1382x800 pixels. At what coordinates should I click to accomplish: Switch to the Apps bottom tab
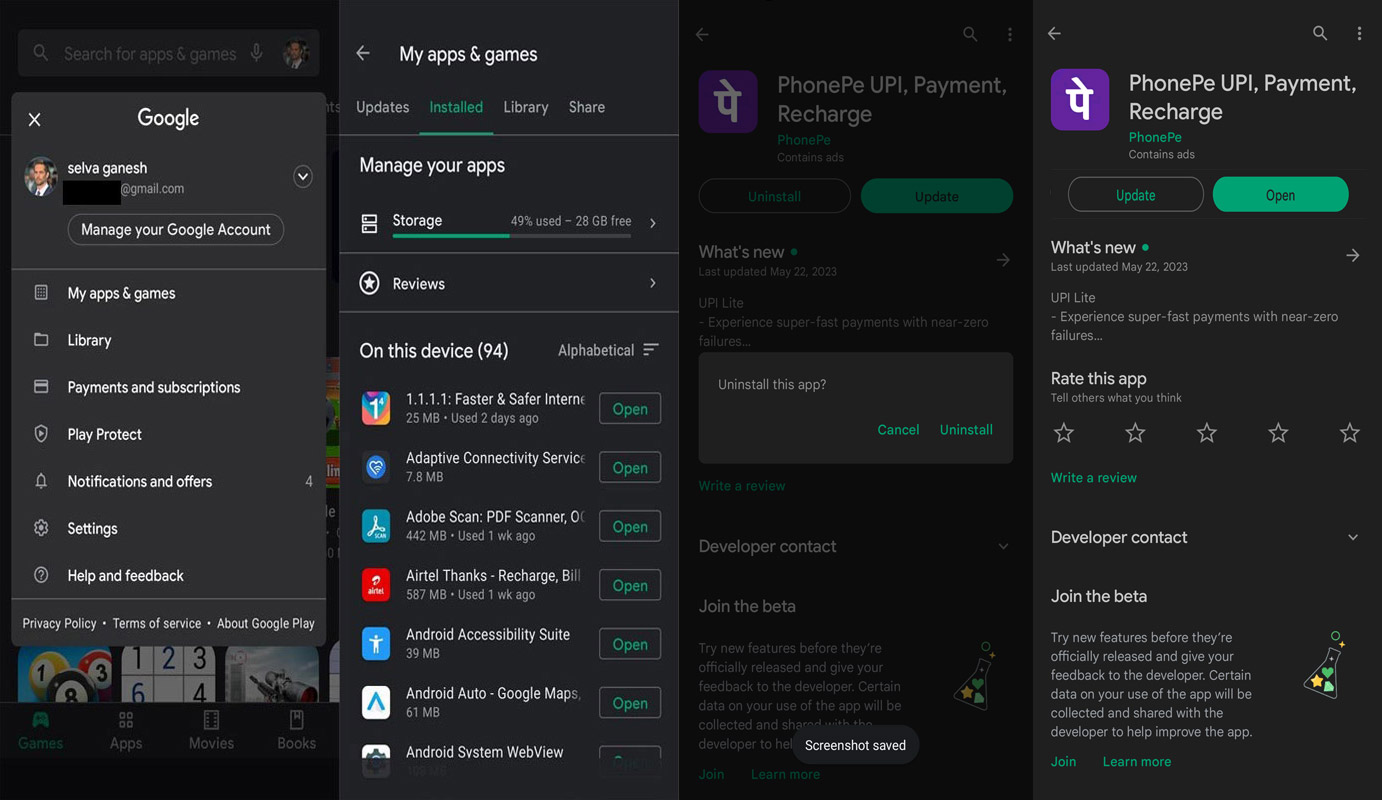[x=126, y=731]
